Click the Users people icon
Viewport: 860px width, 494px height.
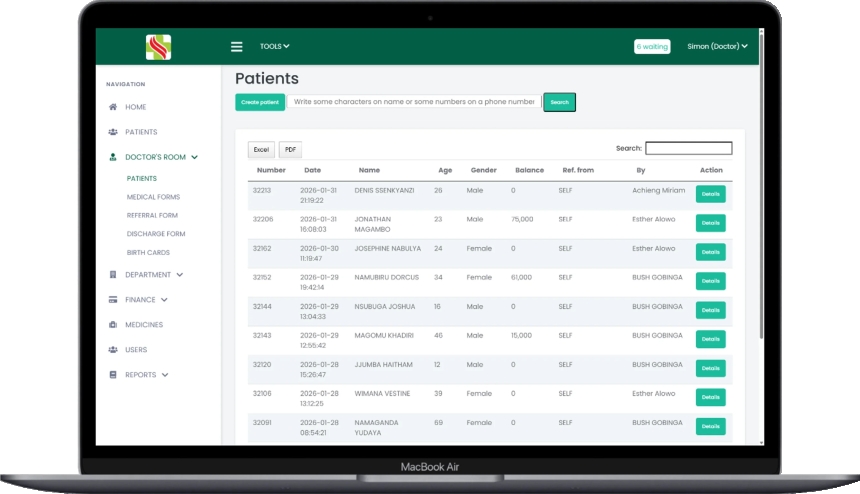click(113, 349)
